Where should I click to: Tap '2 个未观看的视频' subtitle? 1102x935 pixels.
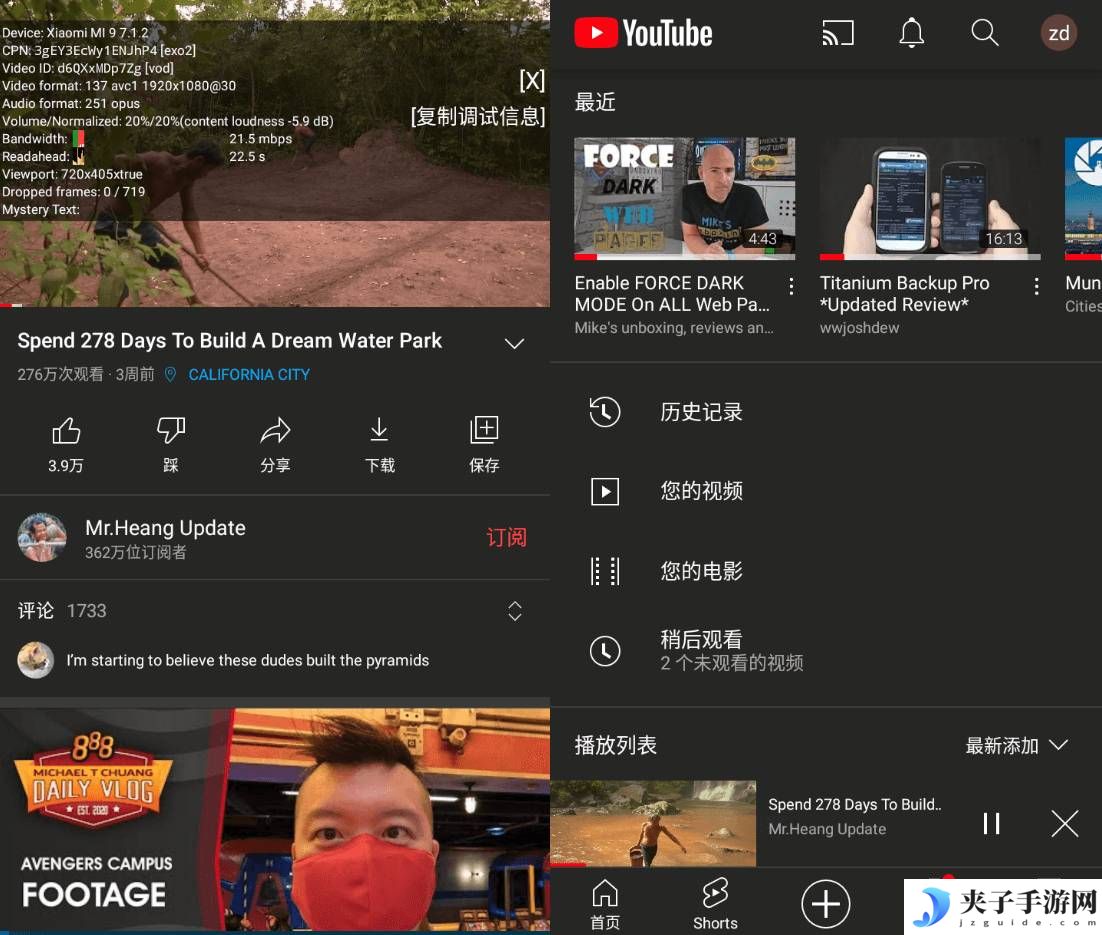(x=732, y=663)
